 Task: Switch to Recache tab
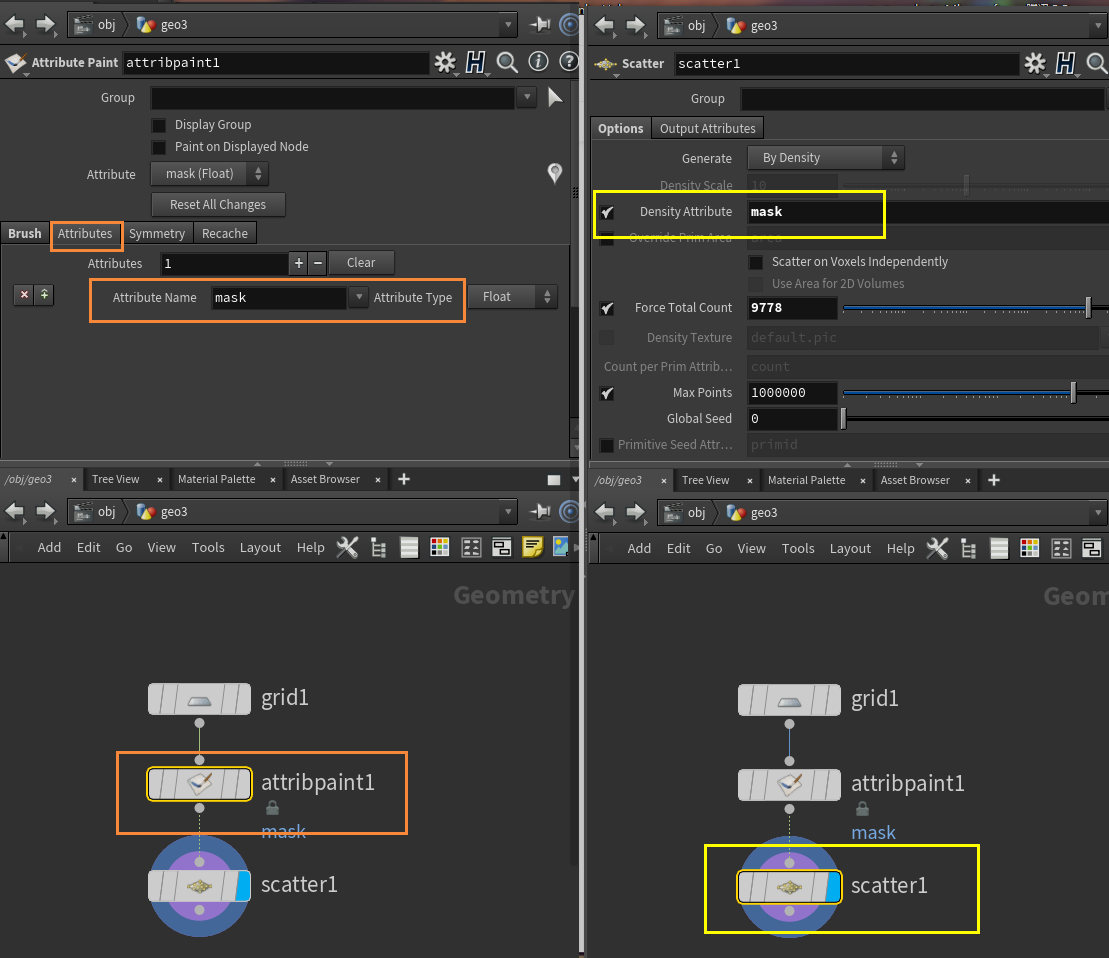click(x=225, y=233)
